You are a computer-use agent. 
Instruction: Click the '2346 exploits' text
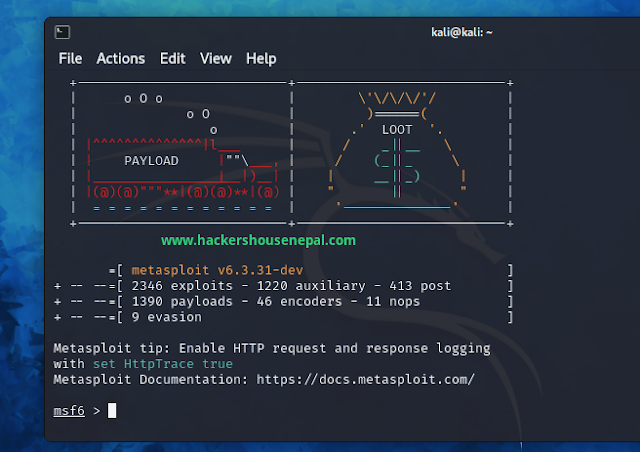(x=182, y=286)
